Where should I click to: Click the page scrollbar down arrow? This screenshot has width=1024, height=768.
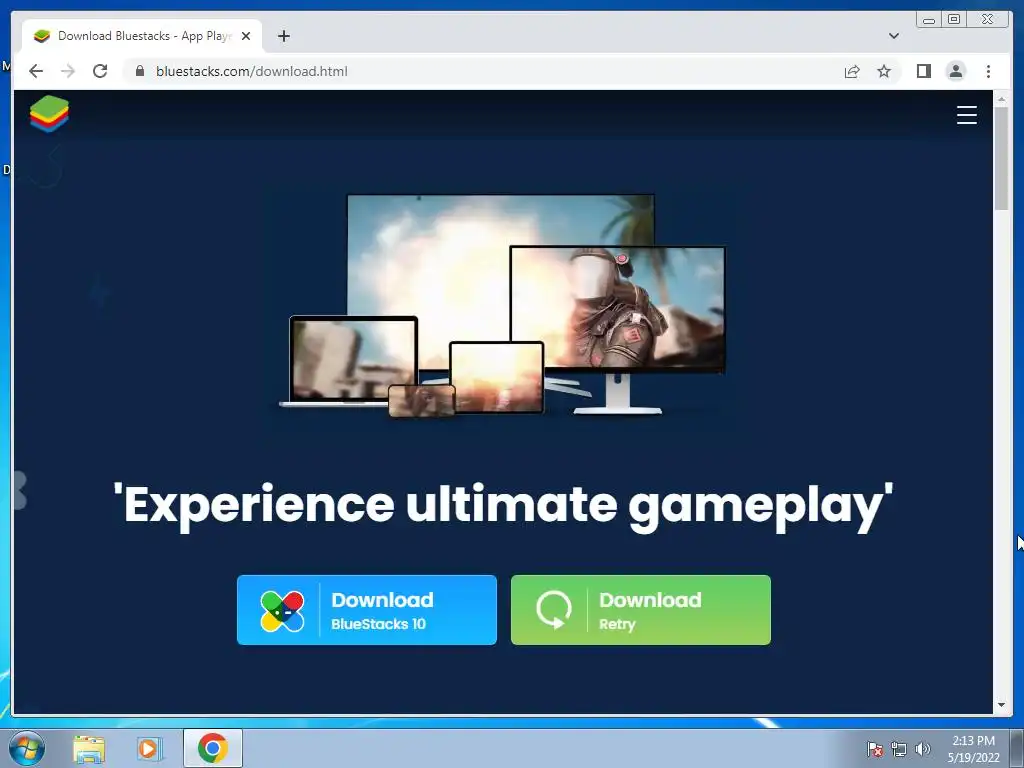pyautogui.click(x=1001, y=705)
